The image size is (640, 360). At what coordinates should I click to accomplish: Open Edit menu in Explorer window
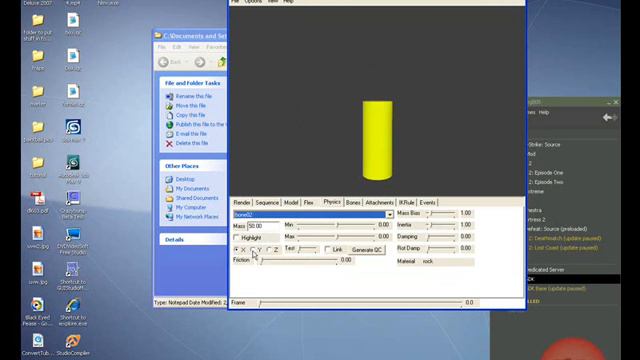point(177,47)
